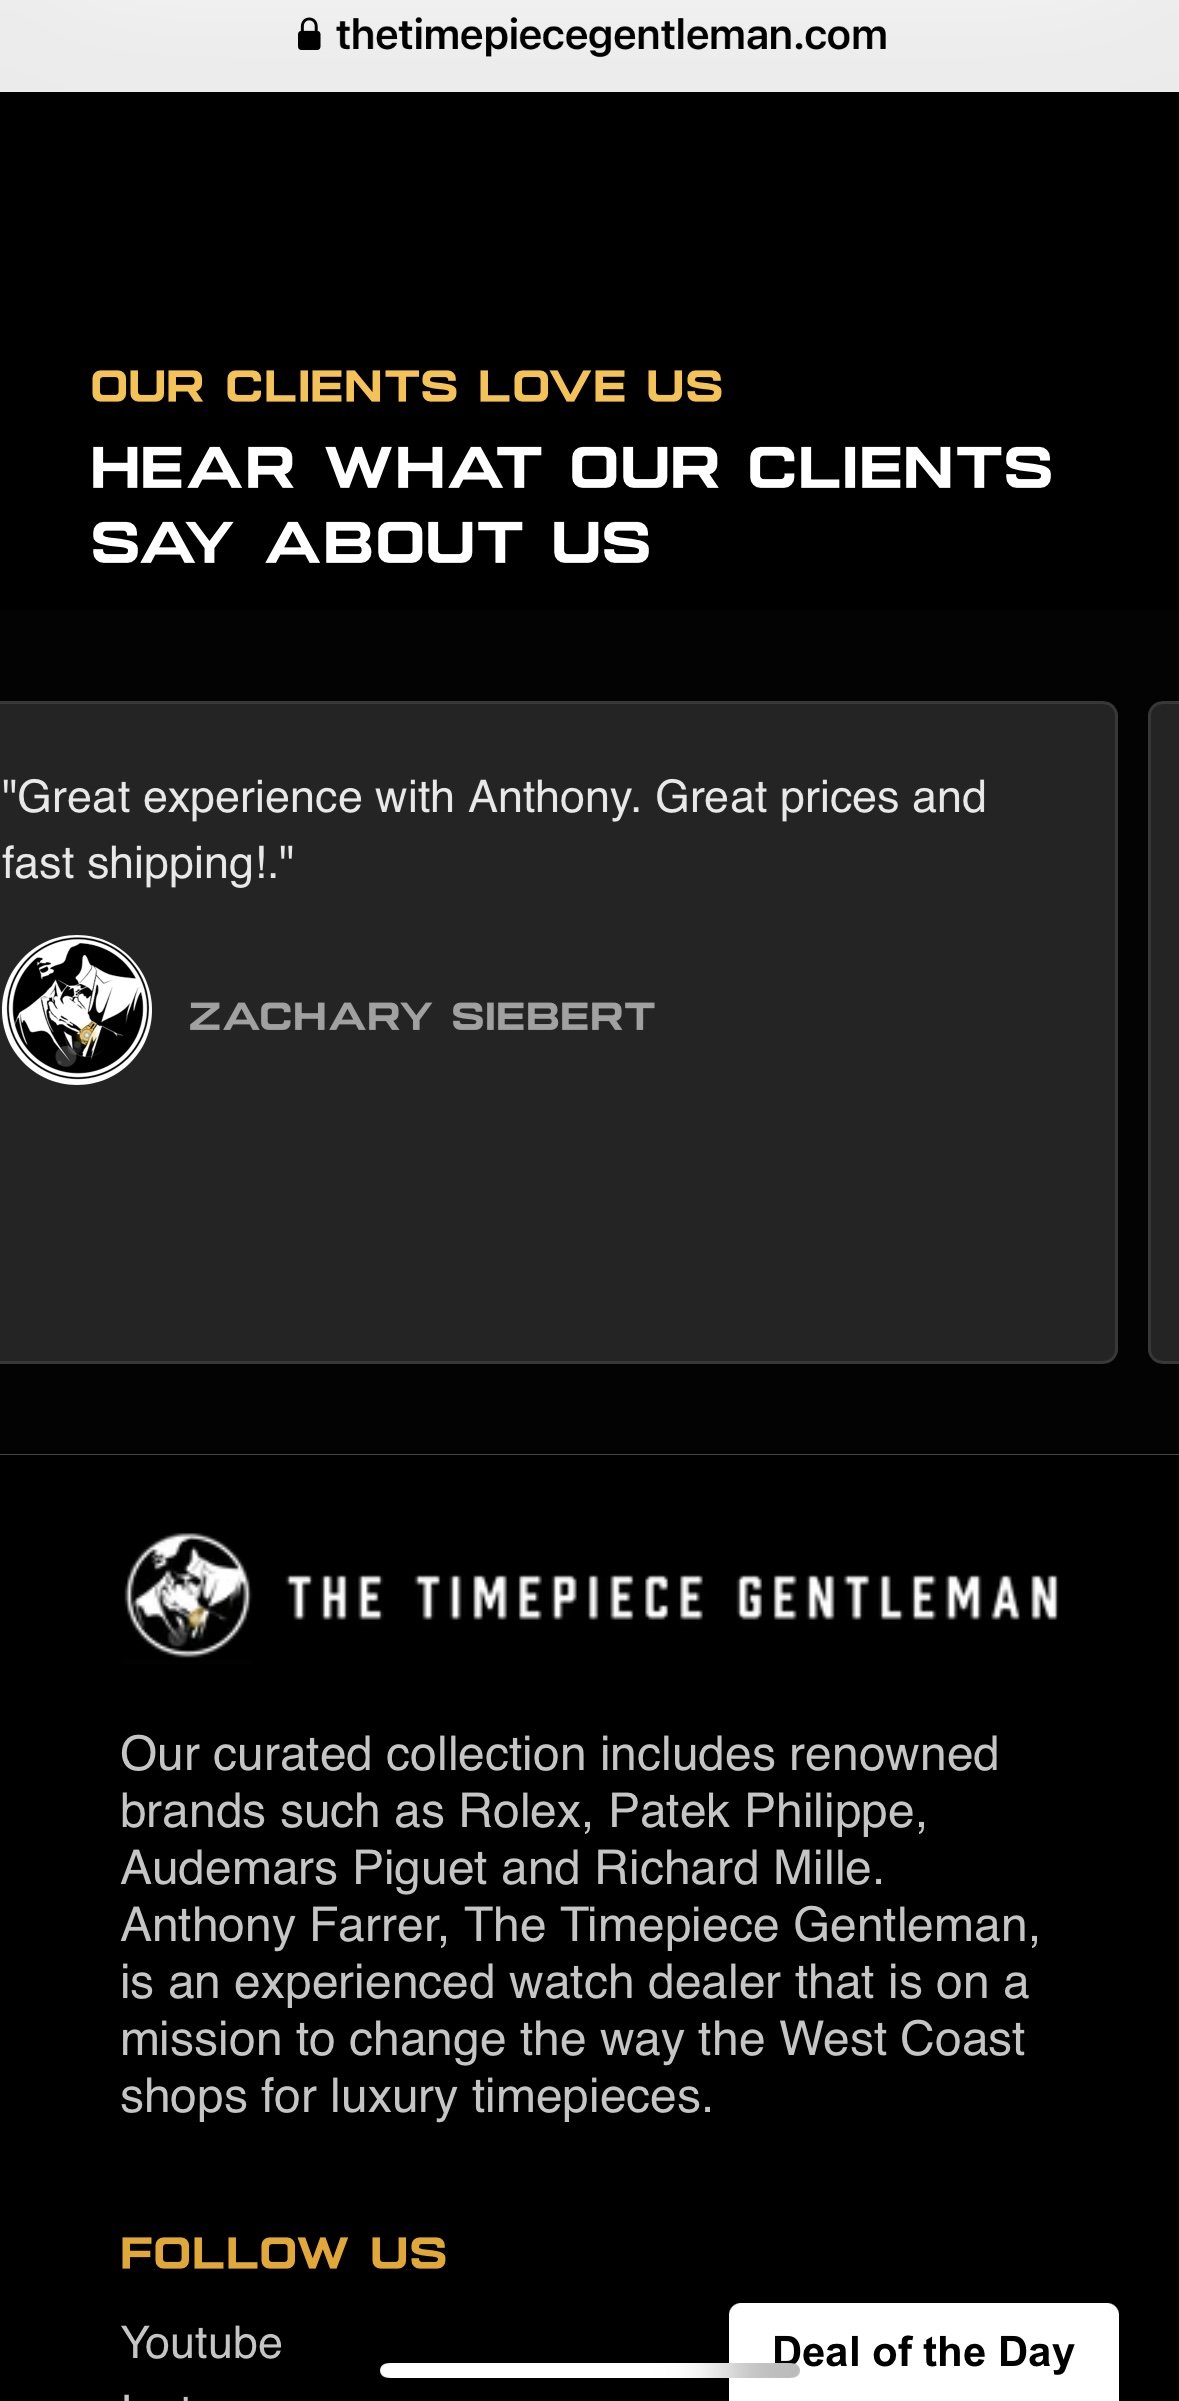The width and height of the screenshot is (1179, 2401).
Task: Tap the "Follow Us" footer heading
Action: (283, 2254)
